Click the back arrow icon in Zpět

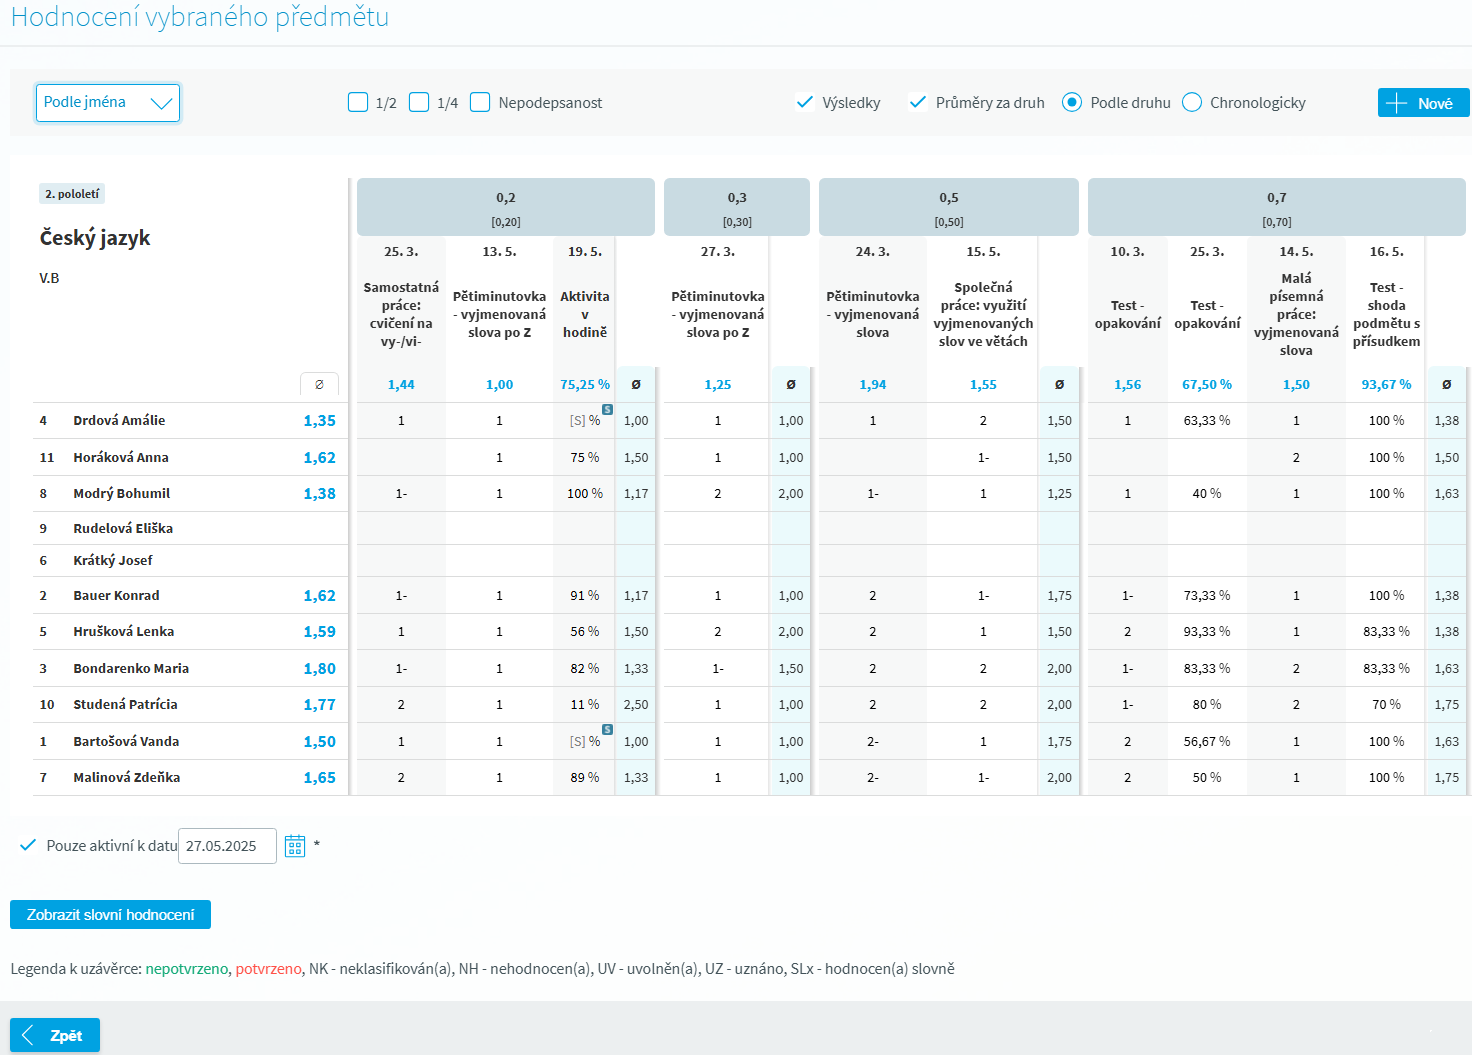(x=28, y=1035)
